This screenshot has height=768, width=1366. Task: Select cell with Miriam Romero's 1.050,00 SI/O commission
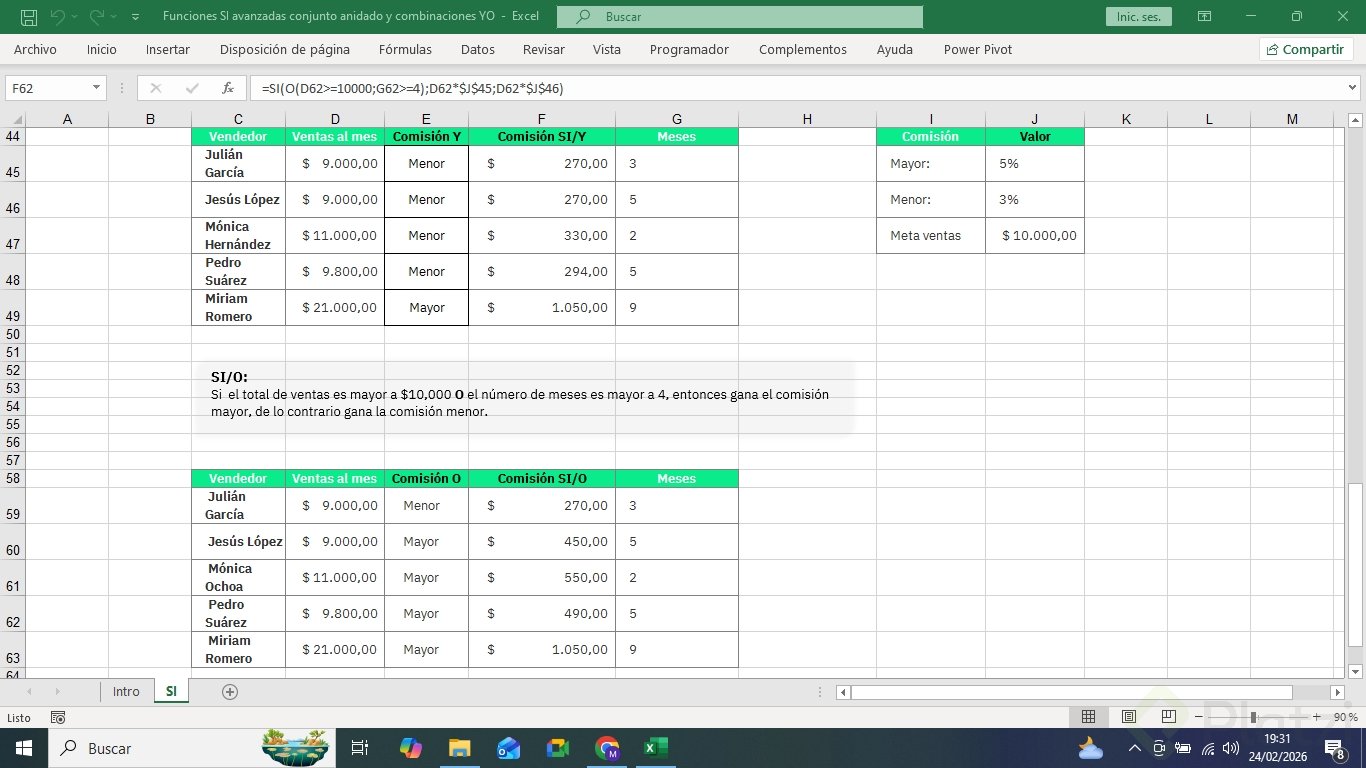pyautogui.click(x=542, y=649)
